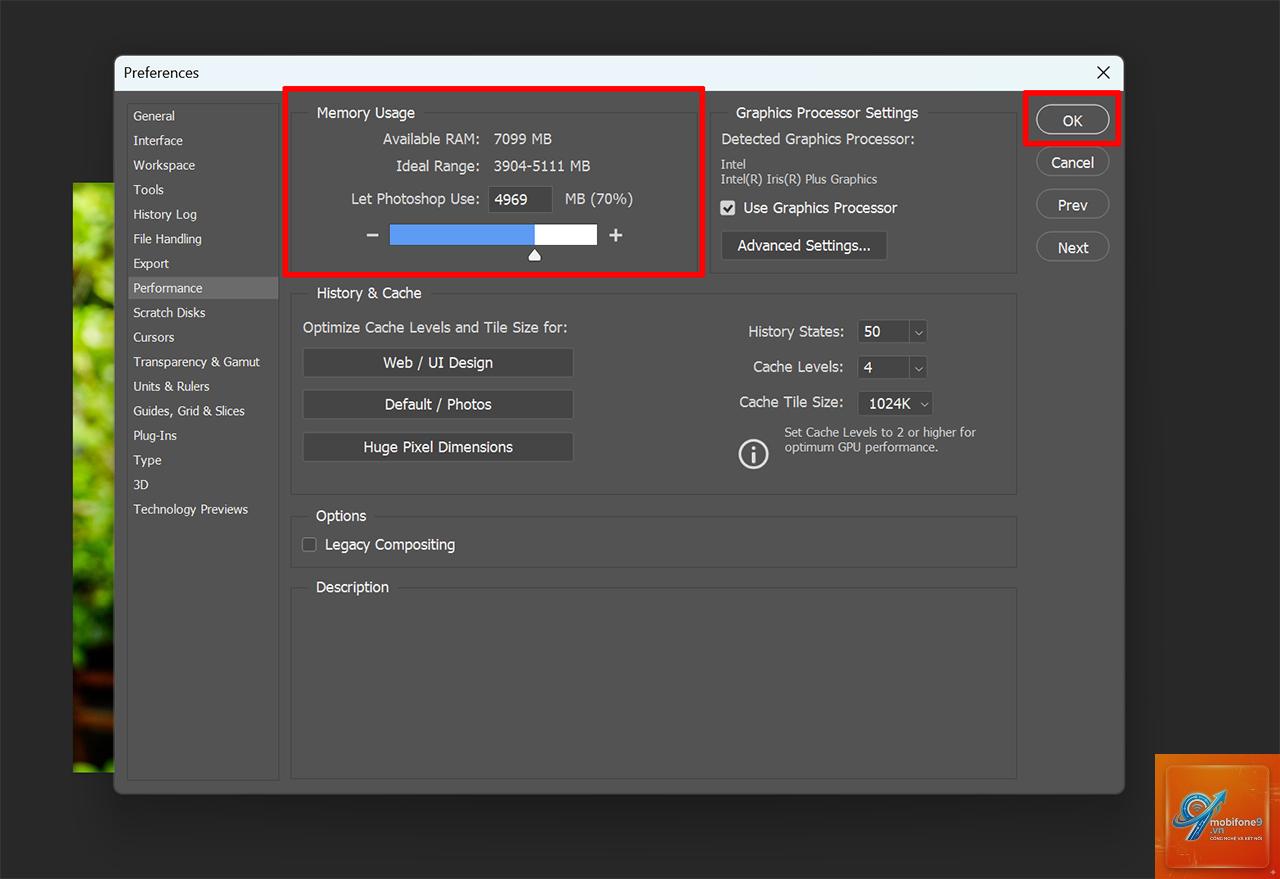This screenshot has width=1280, height=879.
Task: Open the Cache Tile Size dropdown
Action: pos(895,403)
